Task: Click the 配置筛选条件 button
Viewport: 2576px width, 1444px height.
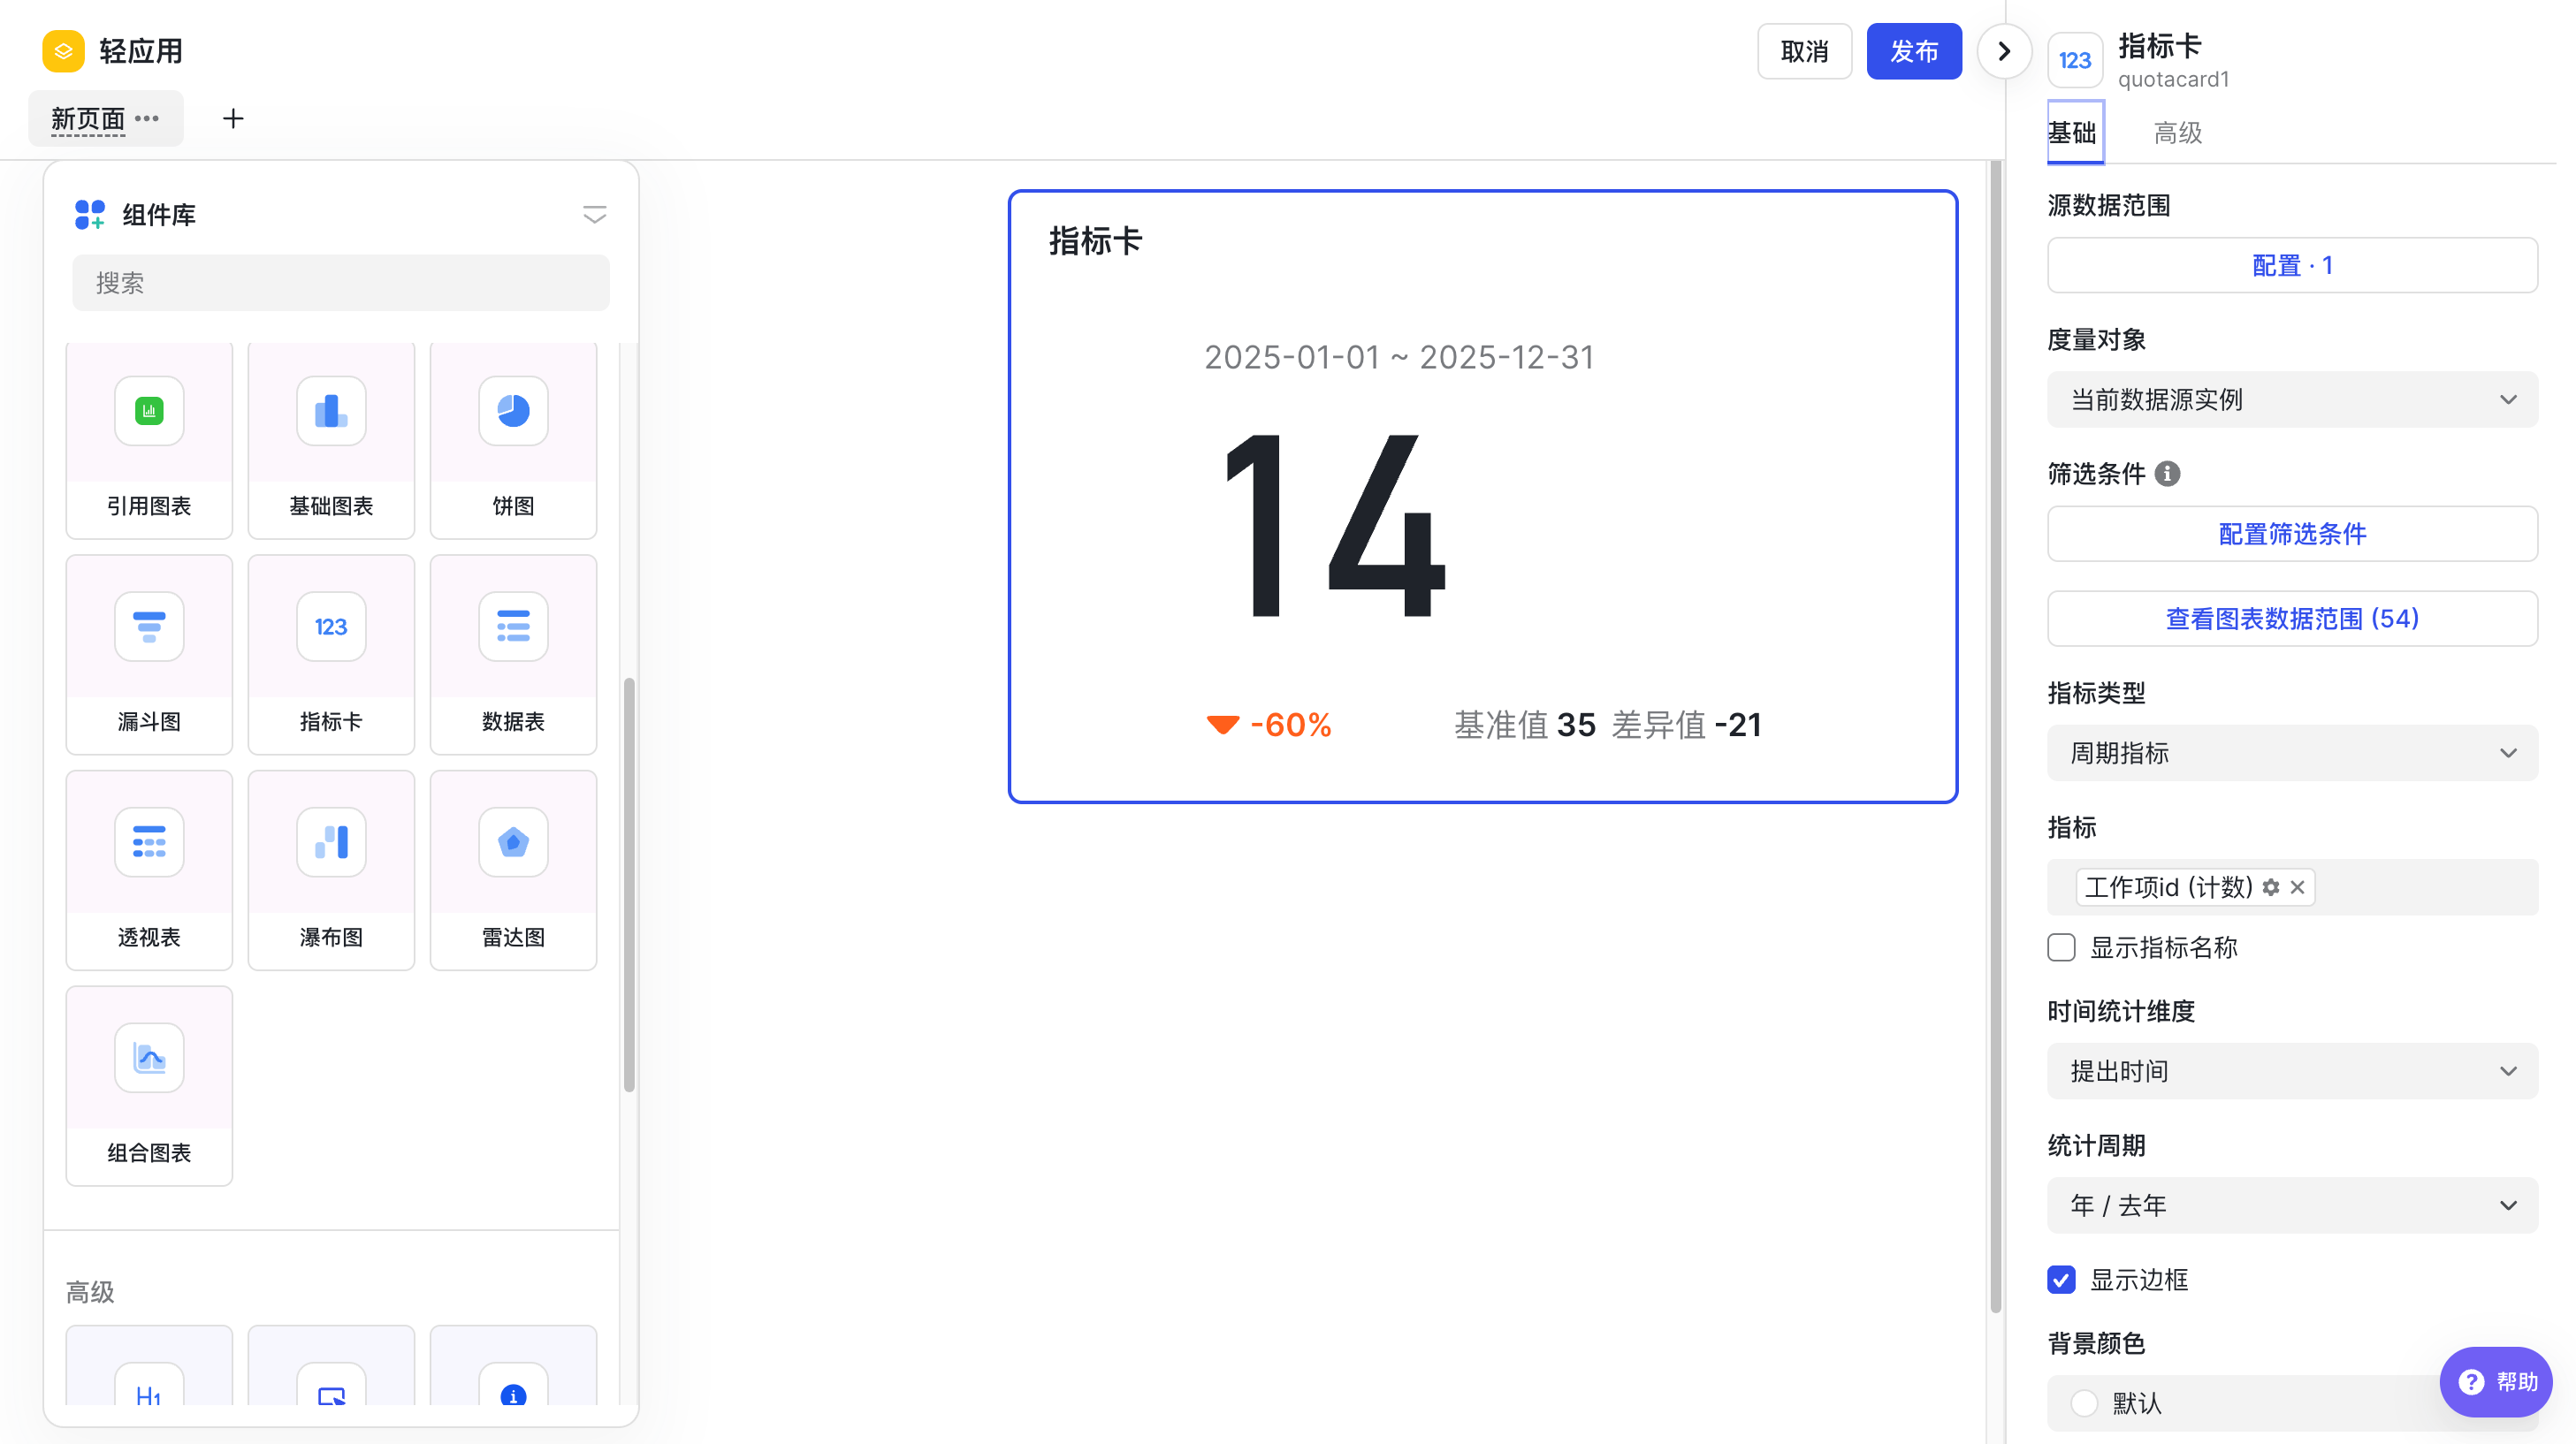Action: click(2292, 534)
